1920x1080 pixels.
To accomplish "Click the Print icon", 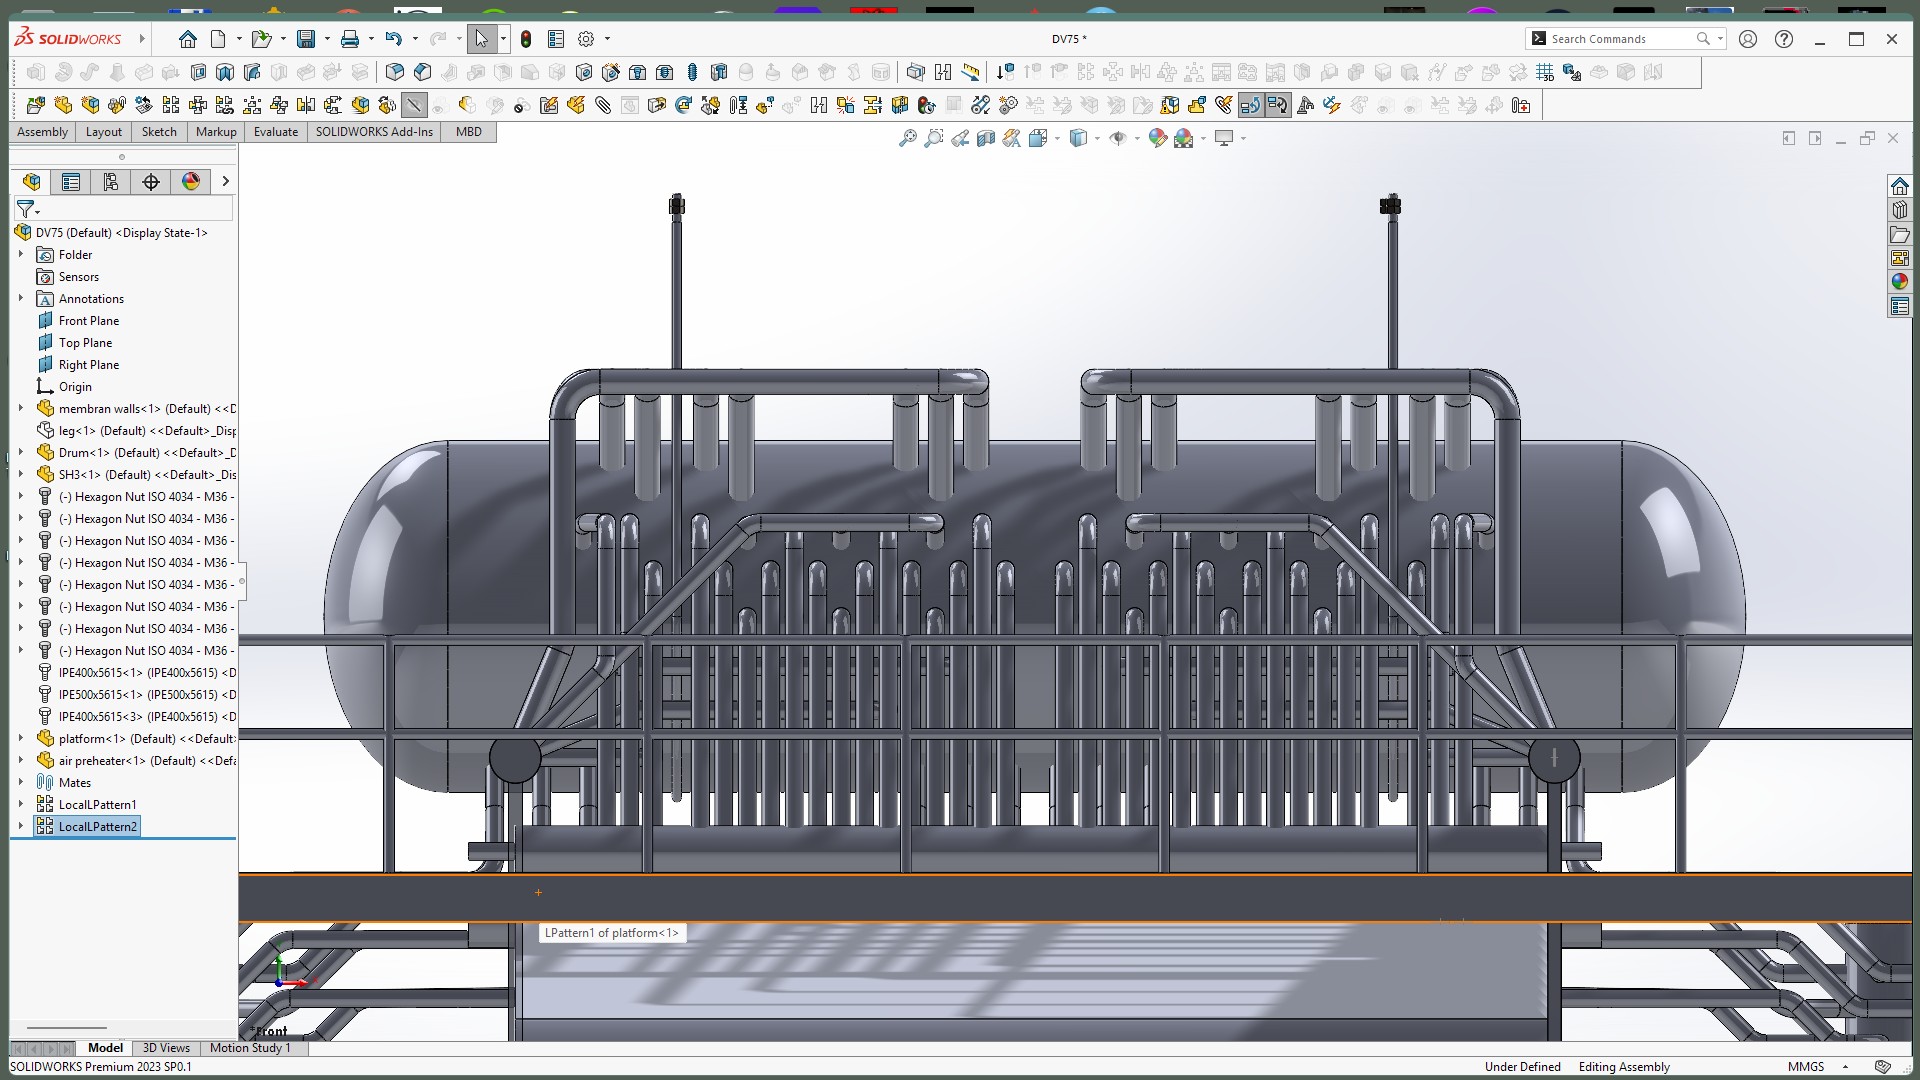I will pyautogui.click(x=350, y=39).
